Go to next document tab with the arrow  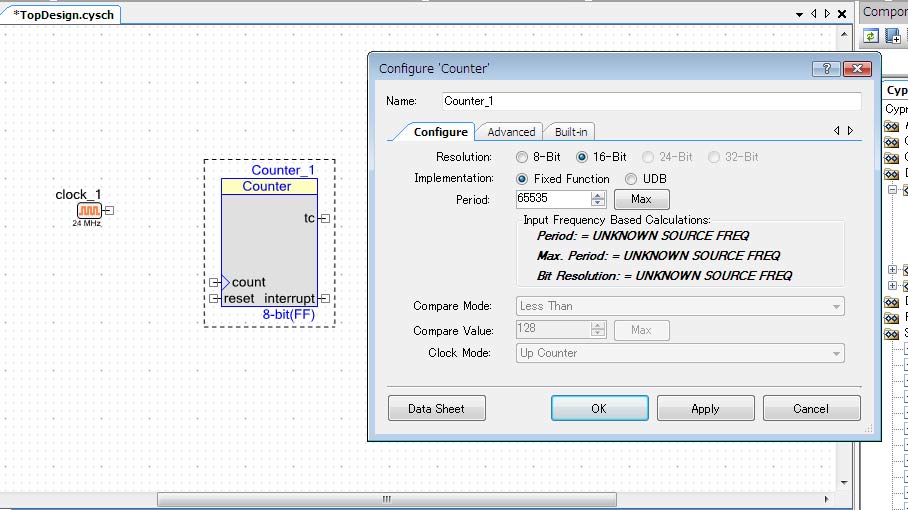[x=828, y=13]
